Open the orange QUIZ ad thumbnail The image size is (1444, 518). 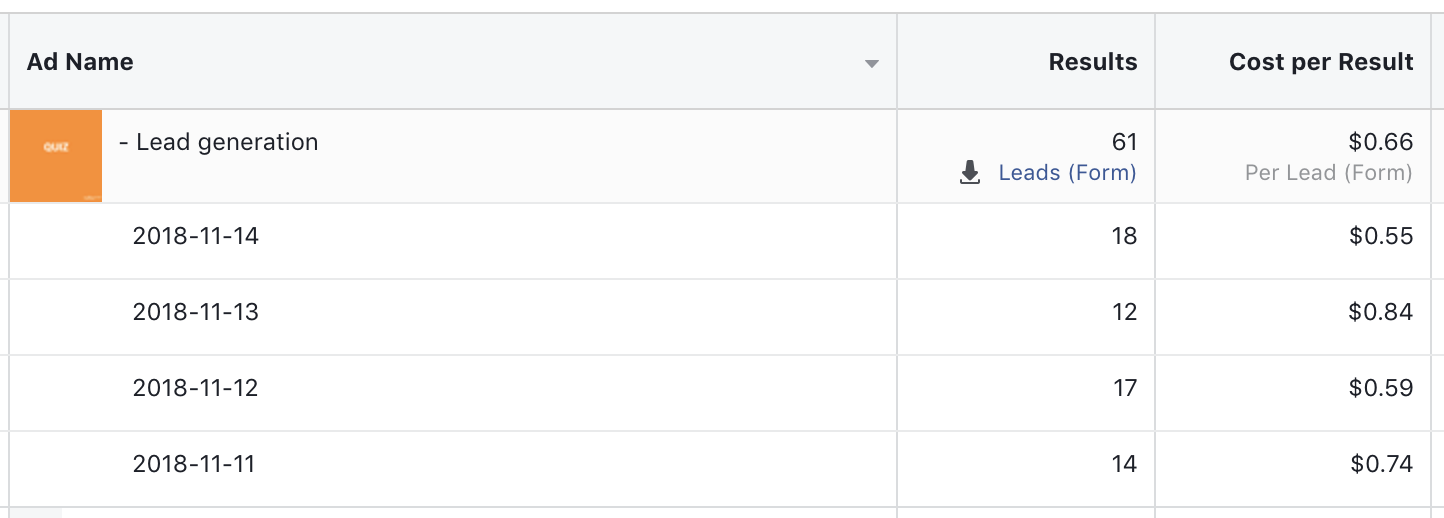56,156
